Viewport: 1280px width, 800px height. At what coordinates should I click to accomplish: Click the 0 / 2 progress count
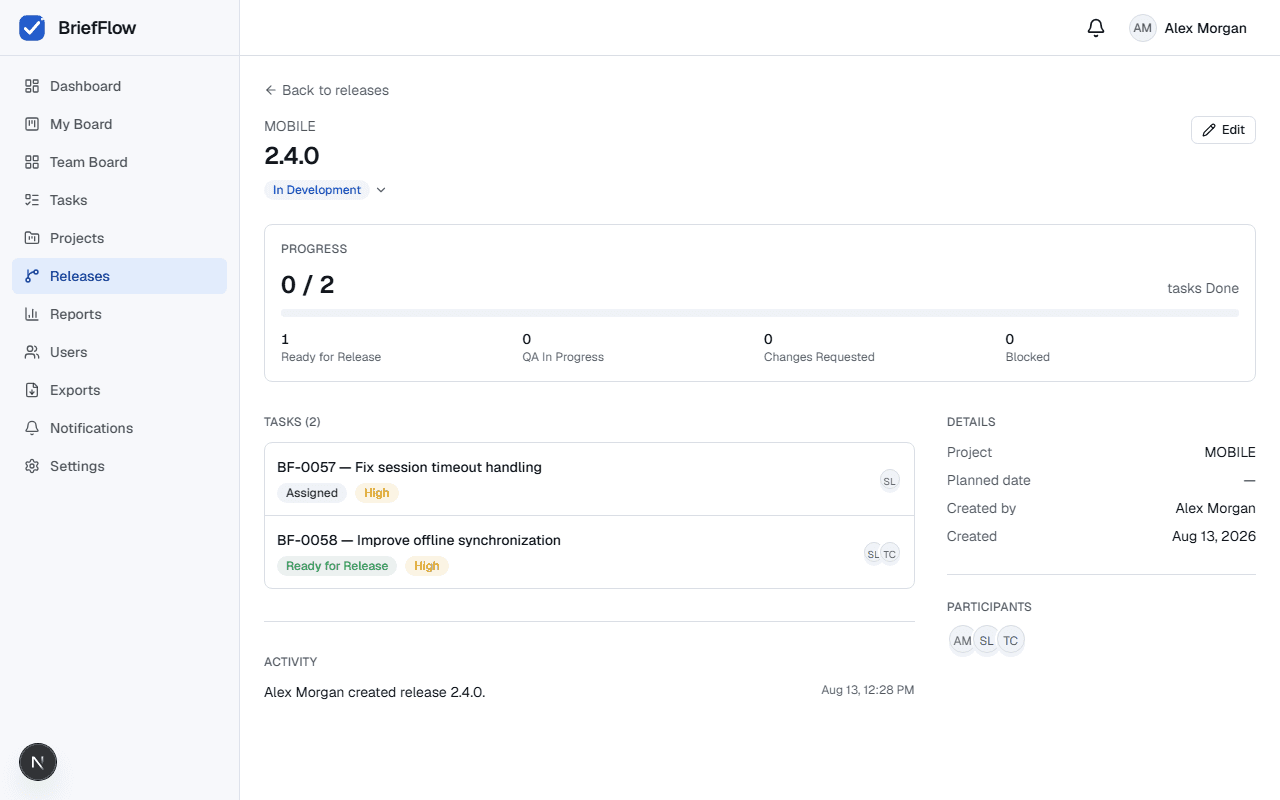point(308,285)
